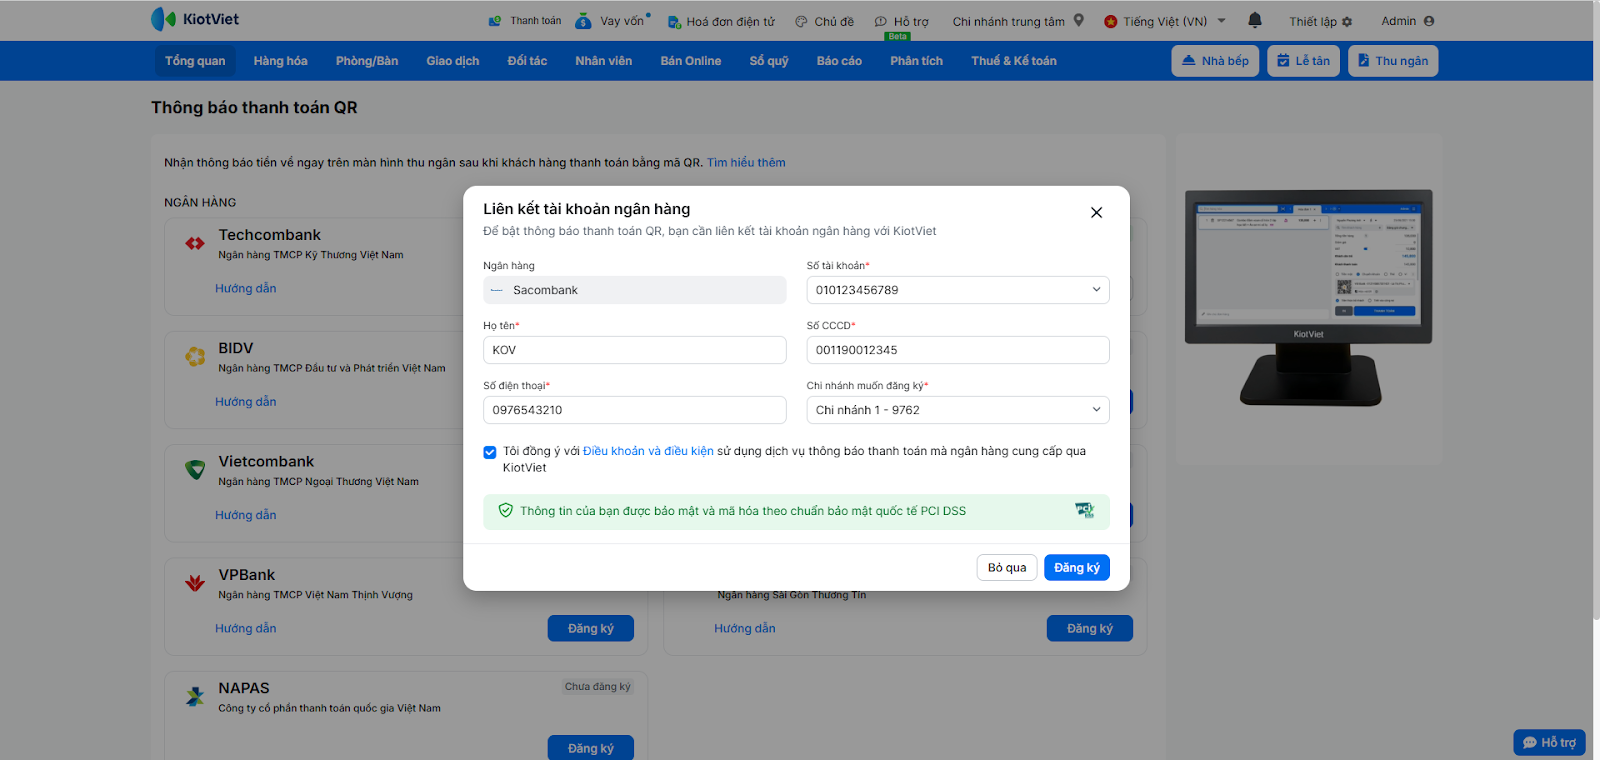
Task: Open the Báo cáo menu
Action: (x=839, y=61)
